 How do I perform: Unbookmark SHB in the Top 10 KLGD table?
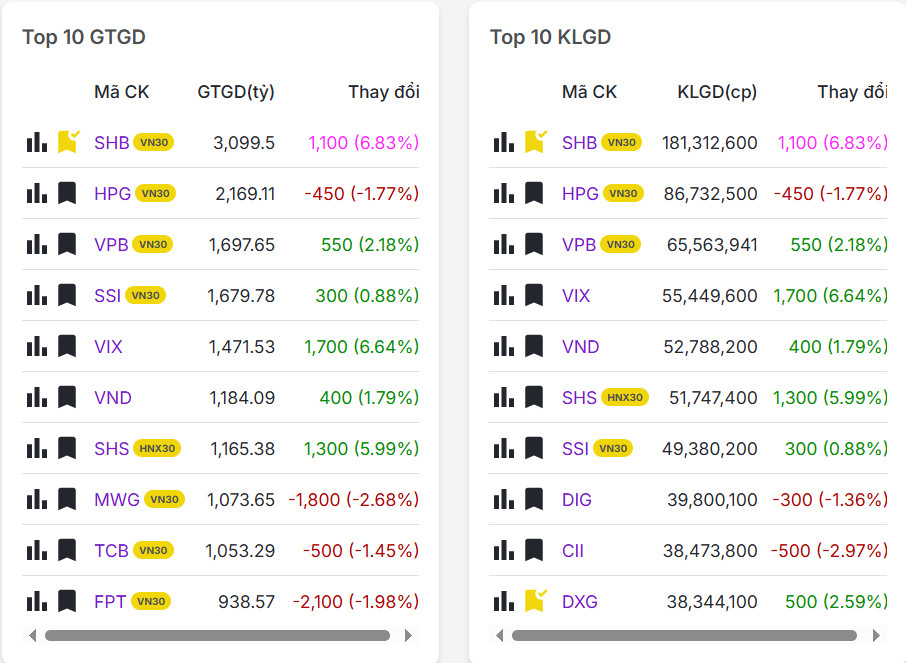(x=535, y=142)
